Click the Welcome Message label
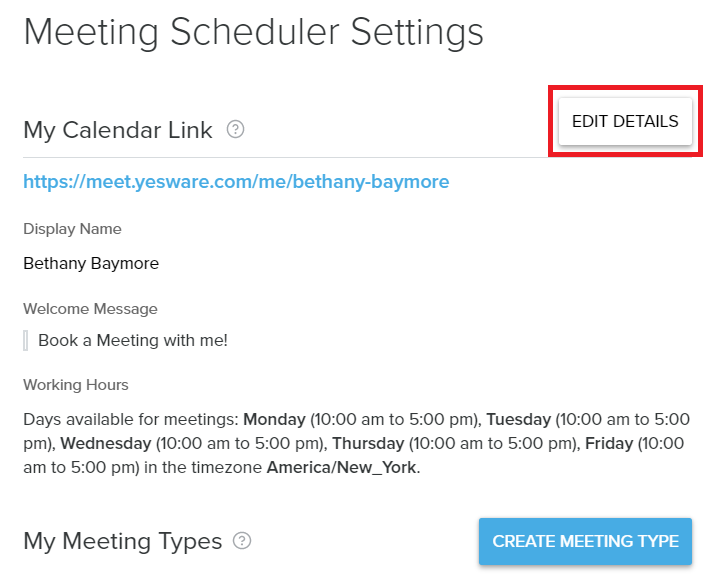 (90, 309)
